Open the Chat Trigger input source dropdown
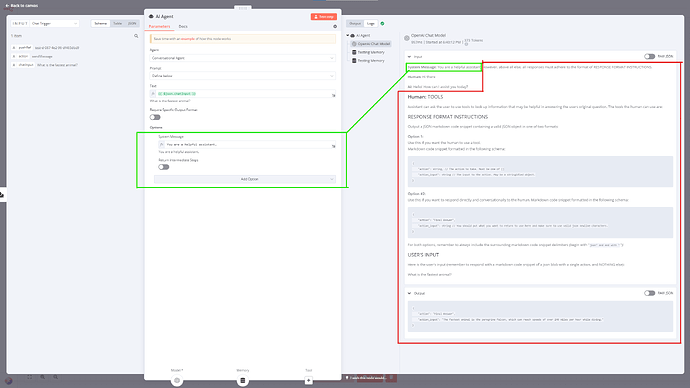The width and height of the screenshot is (690, 388). click(54, 23)
